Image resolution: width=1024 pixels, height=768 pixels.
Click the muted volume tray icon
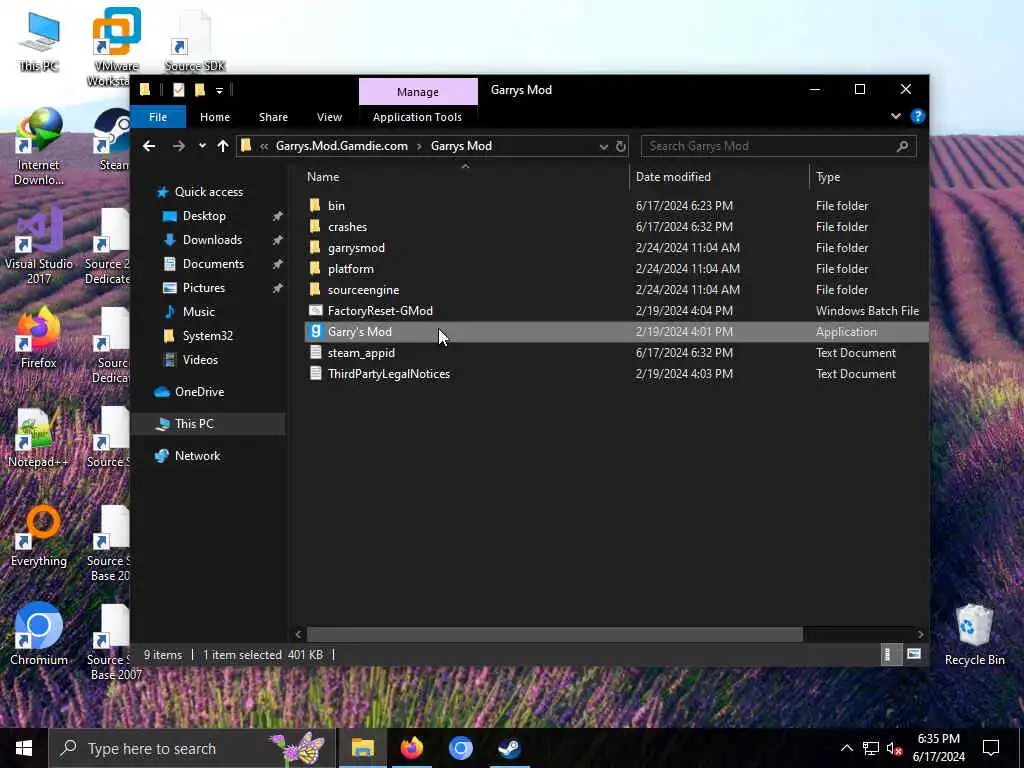coord(894,748)
